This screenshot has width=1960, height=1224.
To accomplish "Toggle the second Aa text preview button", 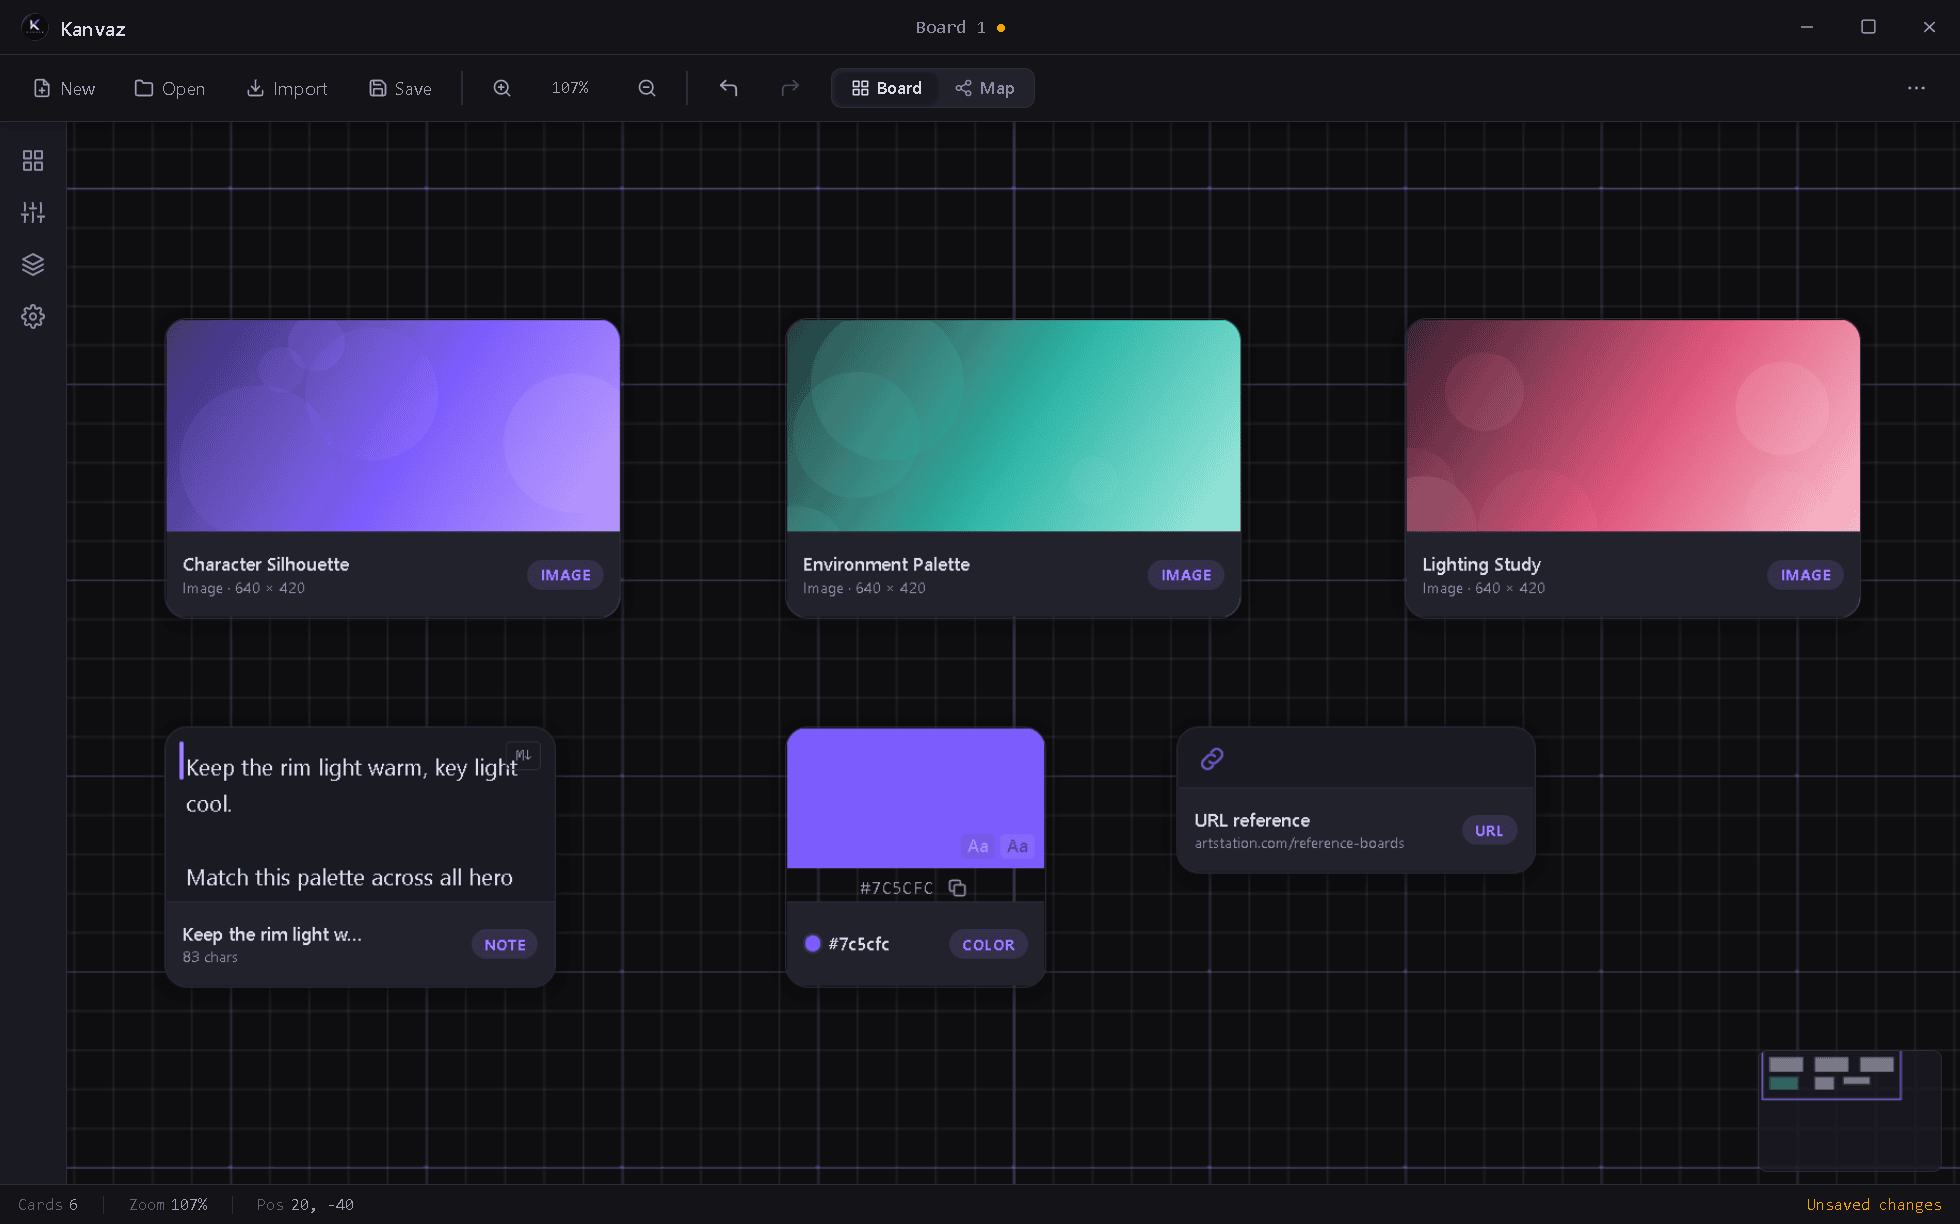I will click(1017, 846).
